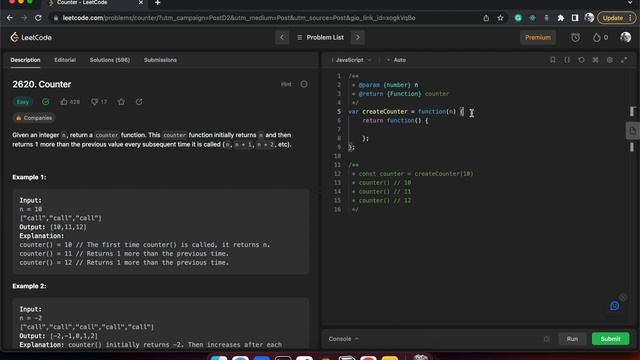Open the Submissions tab

tap(160, 60)
